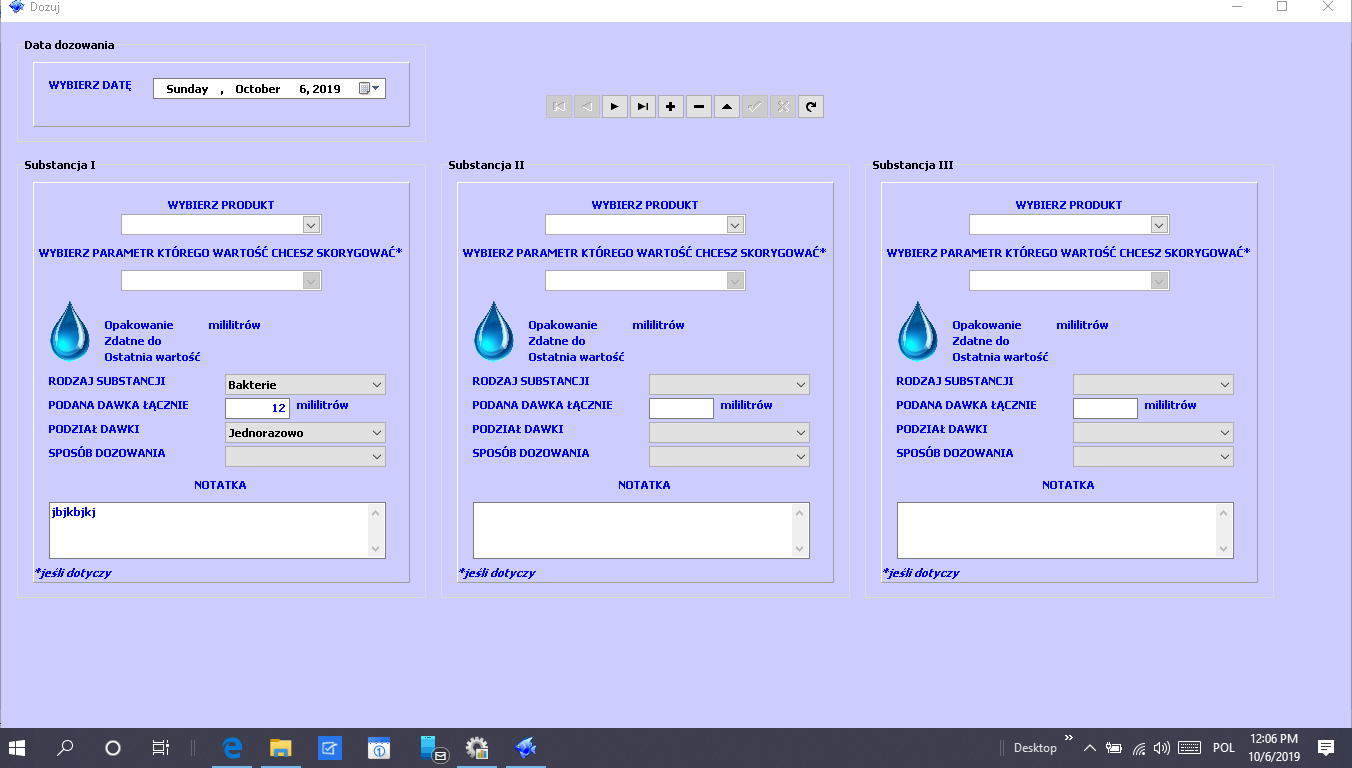The height and width of the screenshot is (768, 1352).
Task: Click the edit record up-triangle button
Action: tap(727, 106)
